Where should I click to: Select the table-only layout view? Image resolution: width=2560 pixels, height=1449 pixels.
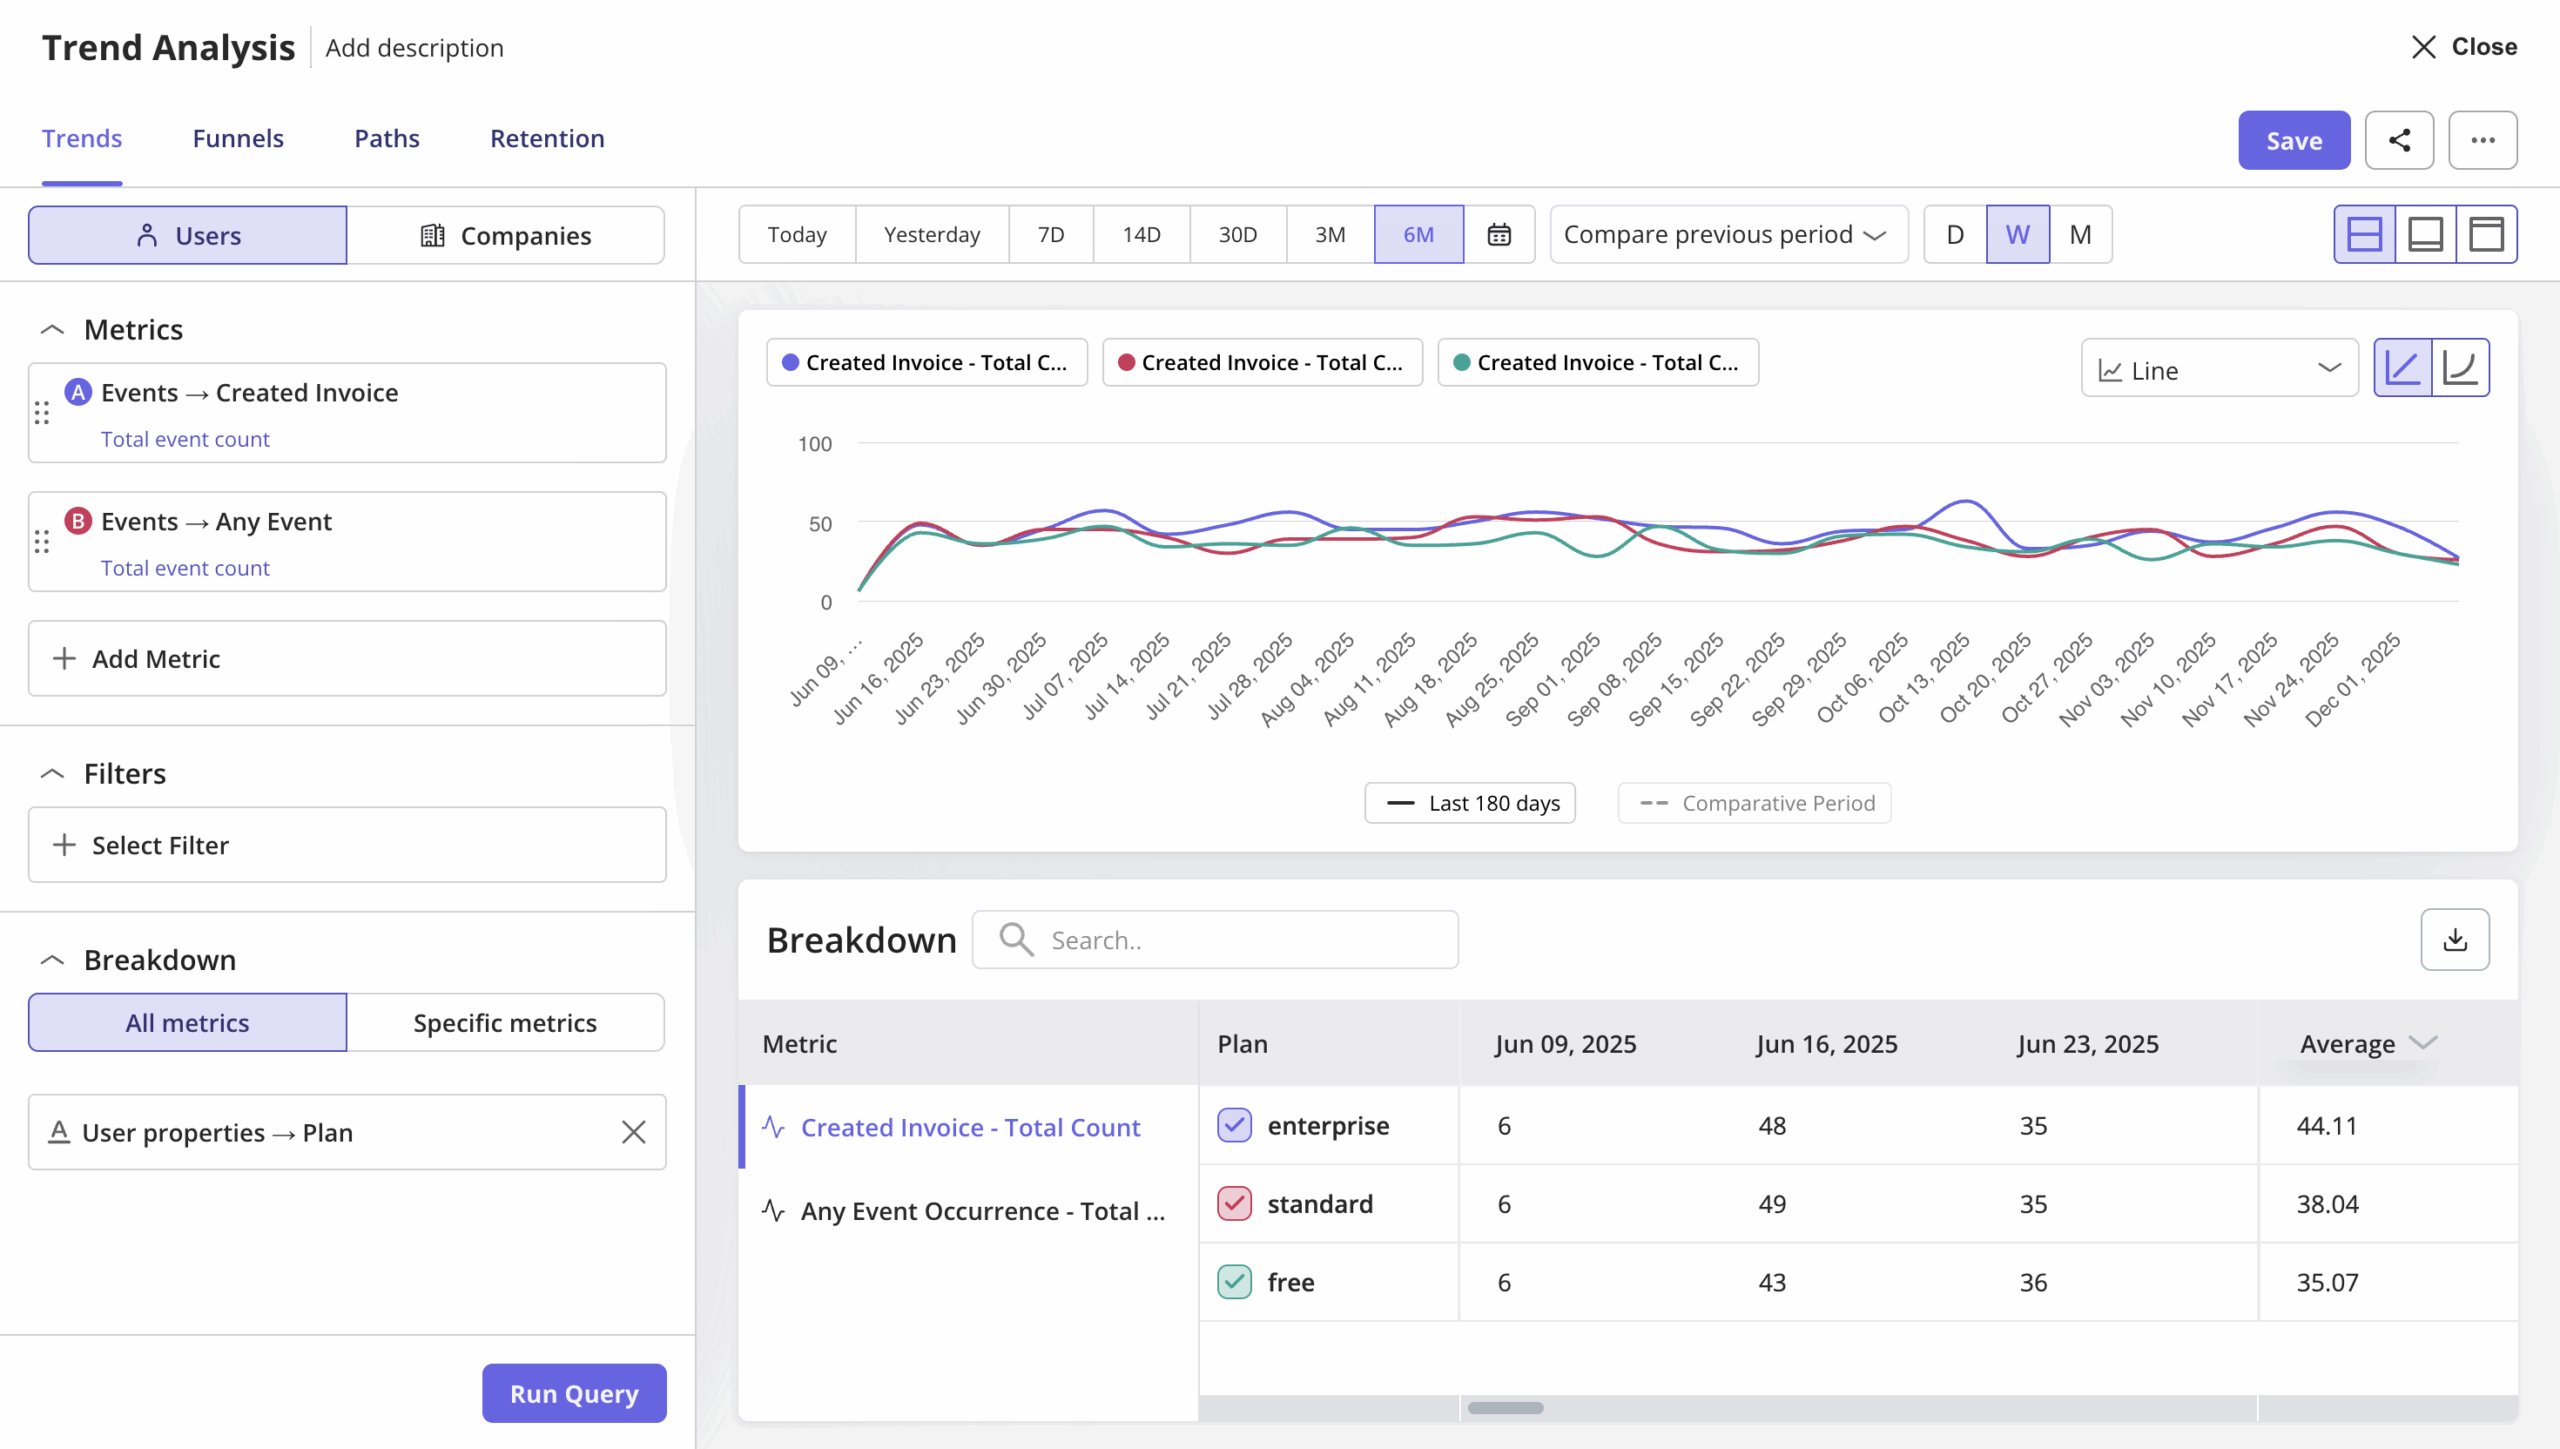point(2487,234)
